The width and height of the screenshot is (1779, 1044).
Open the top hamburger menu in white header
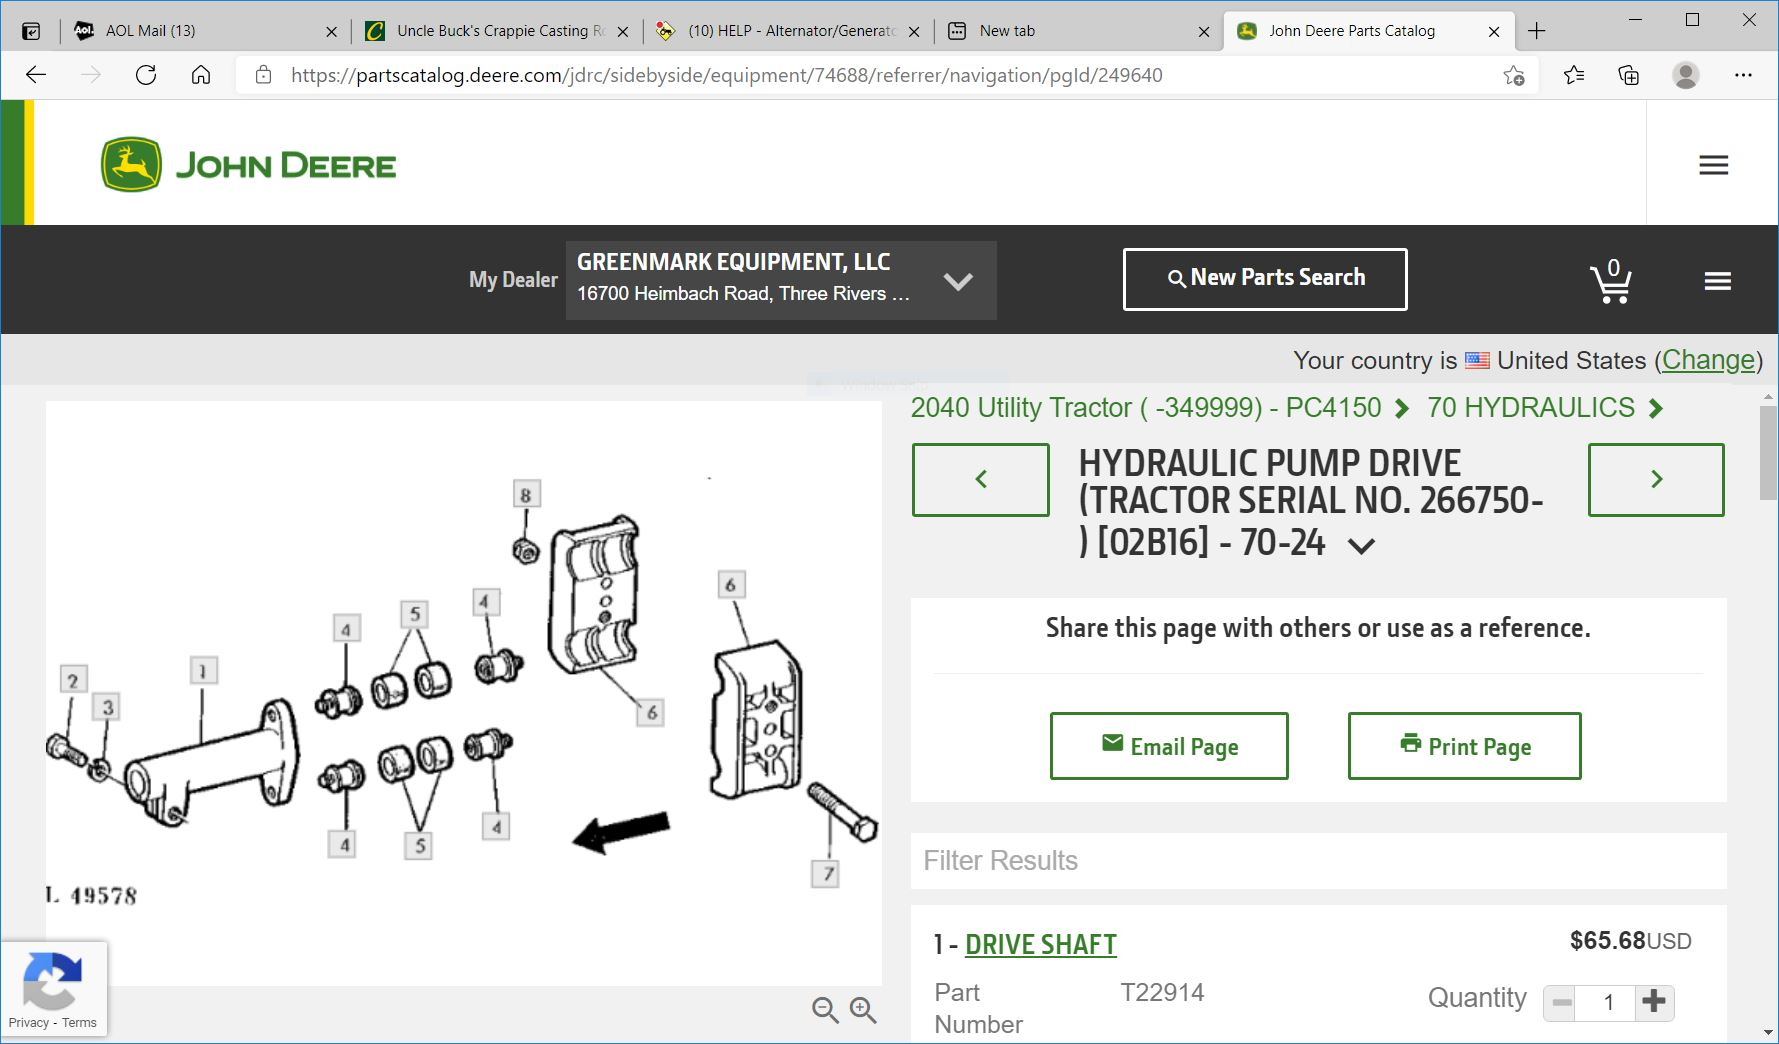[x=1713, y=165]
